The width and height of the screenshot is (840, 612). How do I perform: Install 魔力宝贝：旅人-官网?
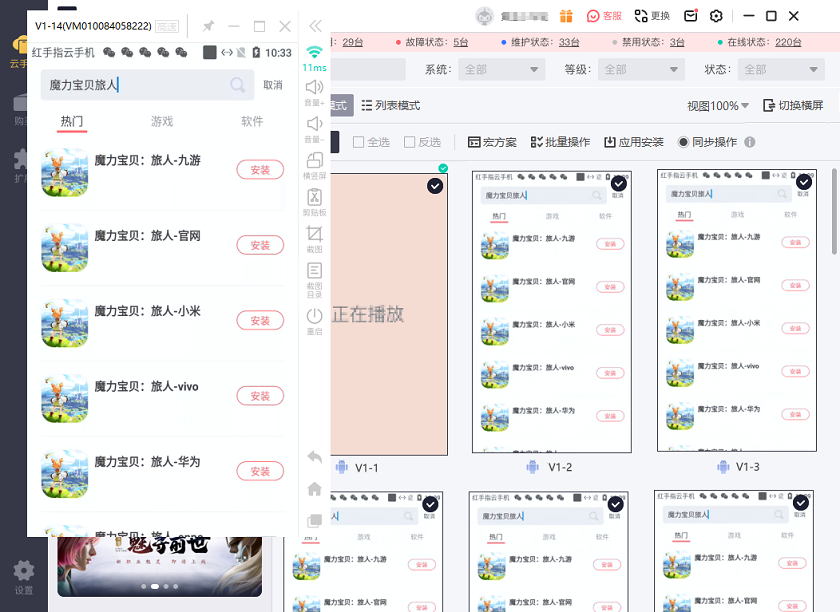click(260, 245)
